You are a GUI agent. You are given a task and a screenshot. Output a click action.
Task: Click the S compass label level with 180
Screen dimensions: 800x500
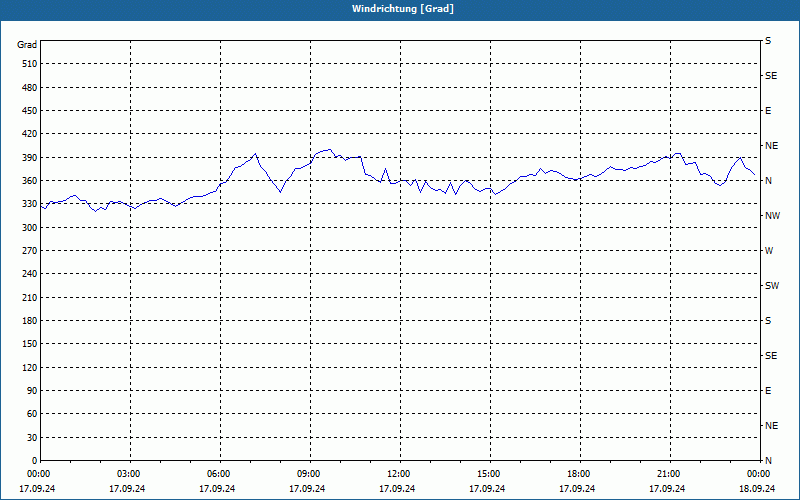(x=768, y=321)
